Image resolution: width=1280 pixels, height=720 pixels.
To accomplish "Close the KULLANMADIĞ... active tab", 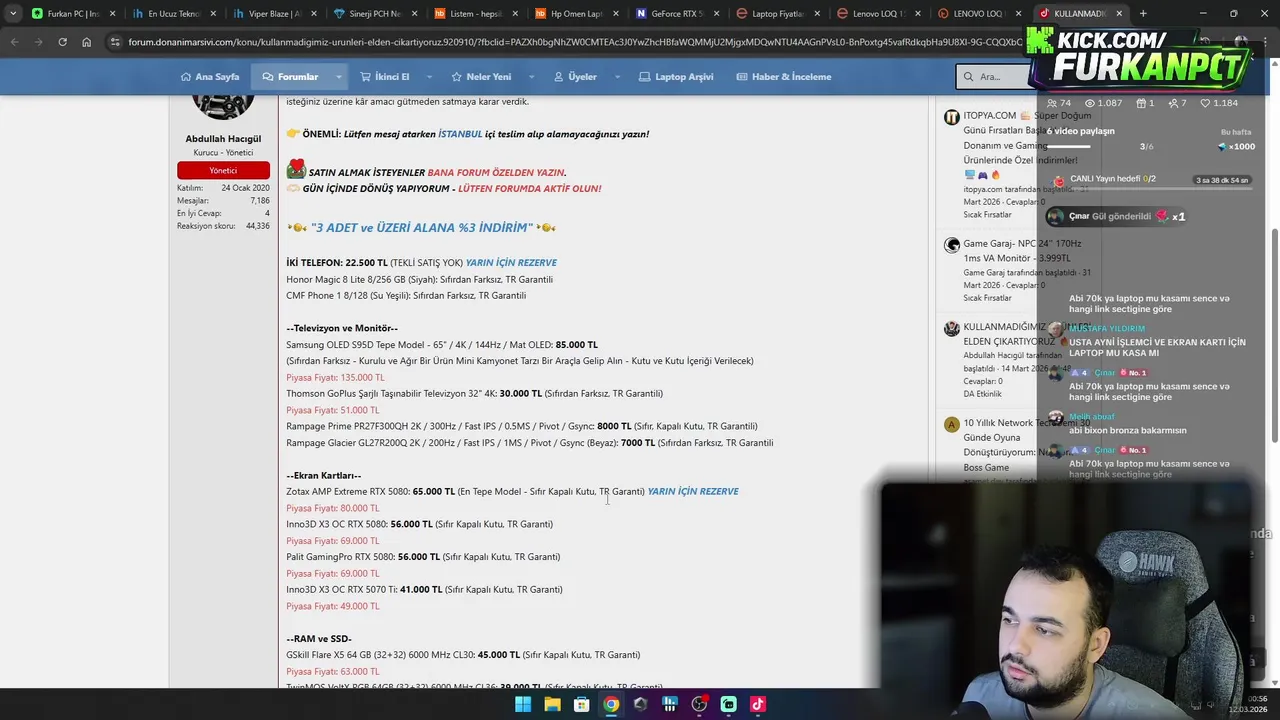I will coord(1119,14).
